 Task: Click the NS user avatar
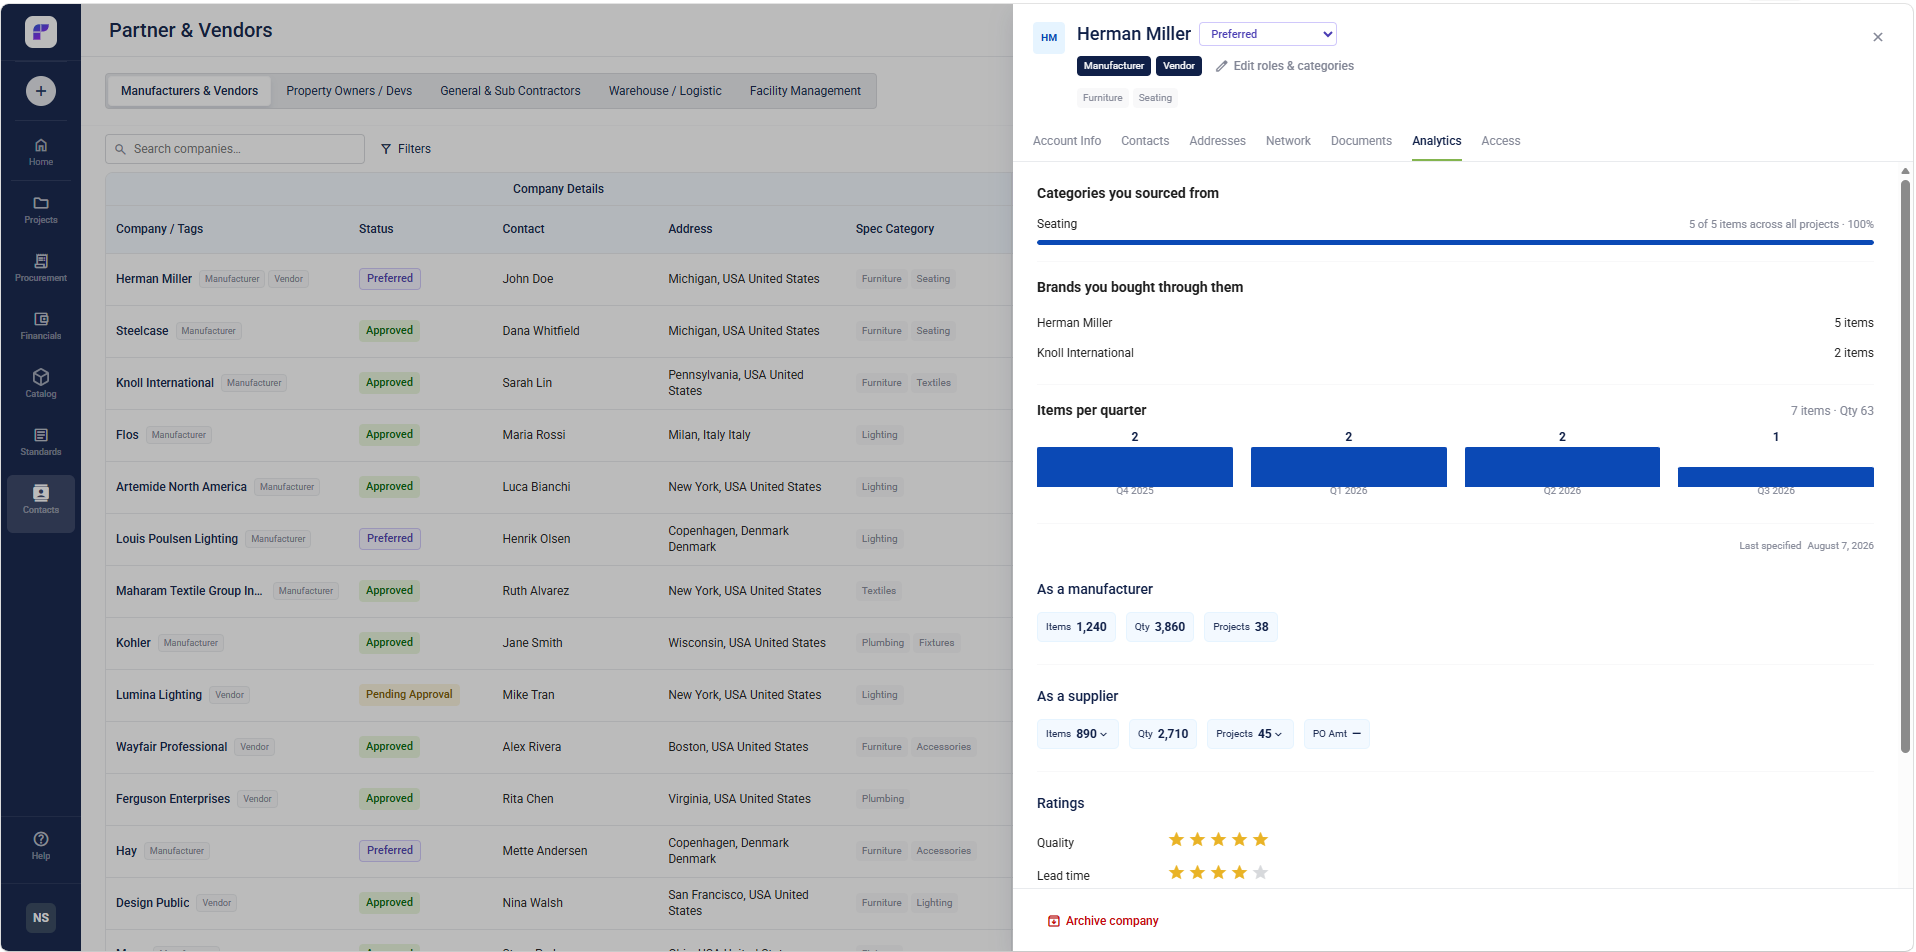pos(41,918)
